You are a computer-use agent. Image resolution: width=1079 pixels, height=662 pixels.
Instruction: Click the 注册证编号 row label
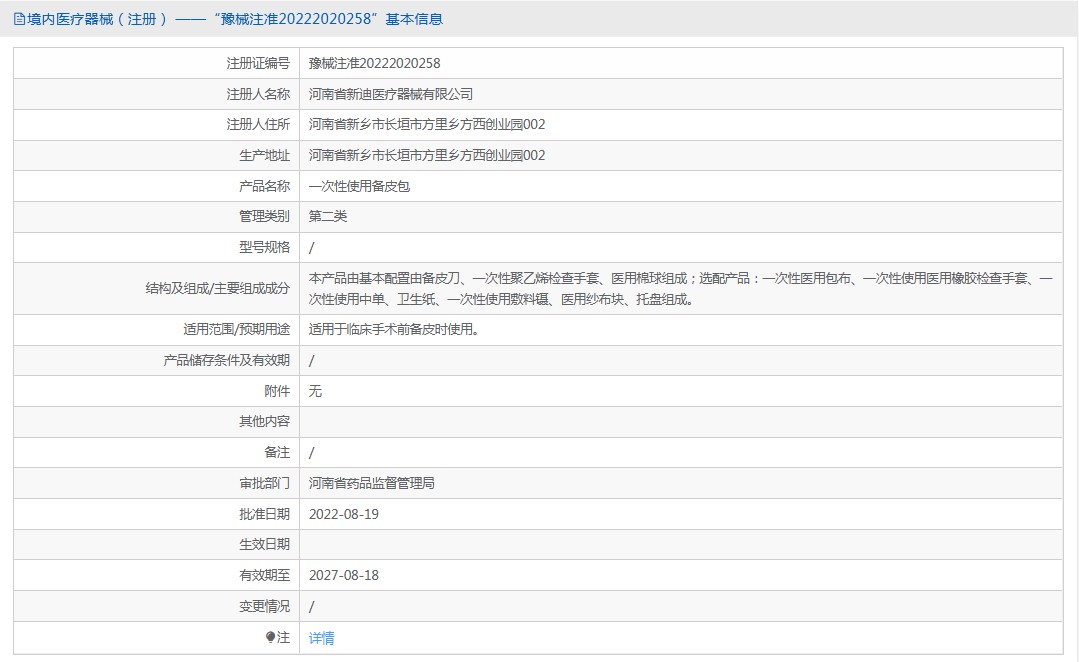(258, 63)
